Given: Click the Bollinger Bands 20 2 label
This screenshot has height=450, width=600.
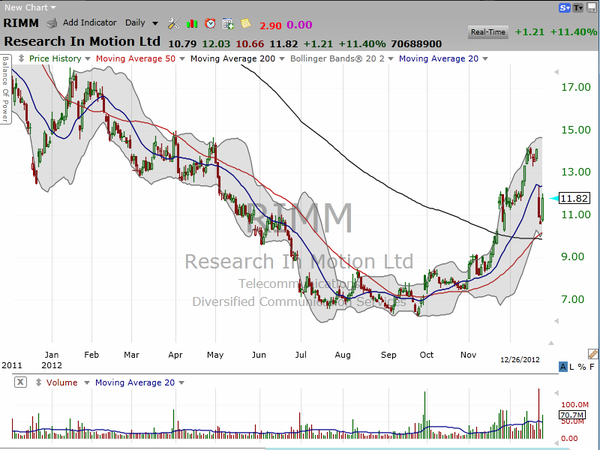Looking at the screenshot, I should click(x=337, y=59).
